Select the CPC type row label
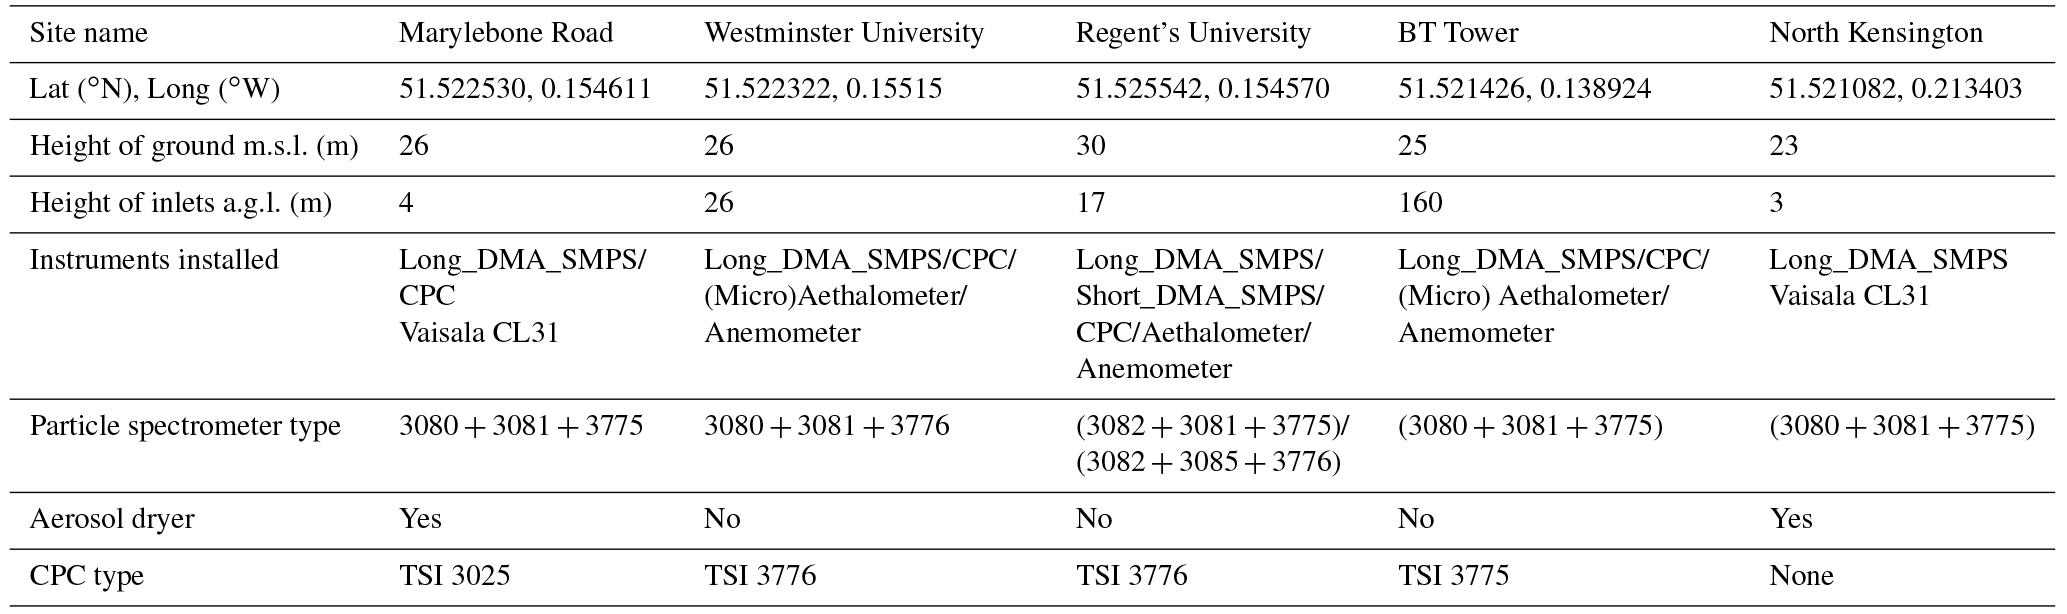2067x614 pixels. click(87, 576)
